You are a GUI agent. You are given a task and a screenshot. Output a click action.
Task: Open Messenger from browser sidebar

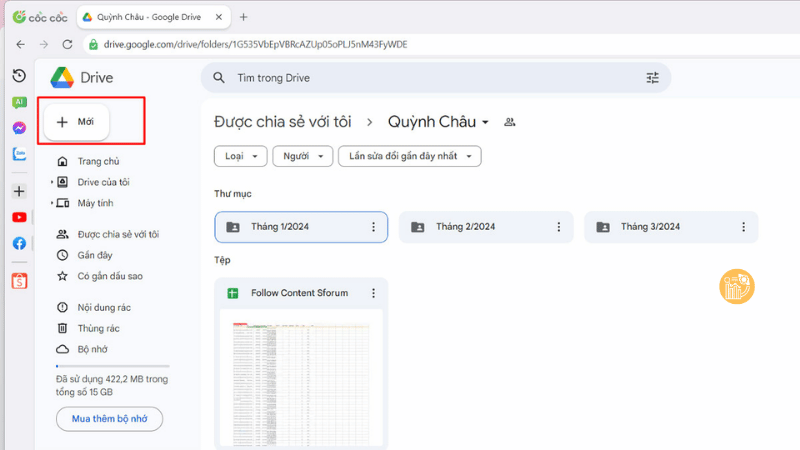[x=19, y=128]
